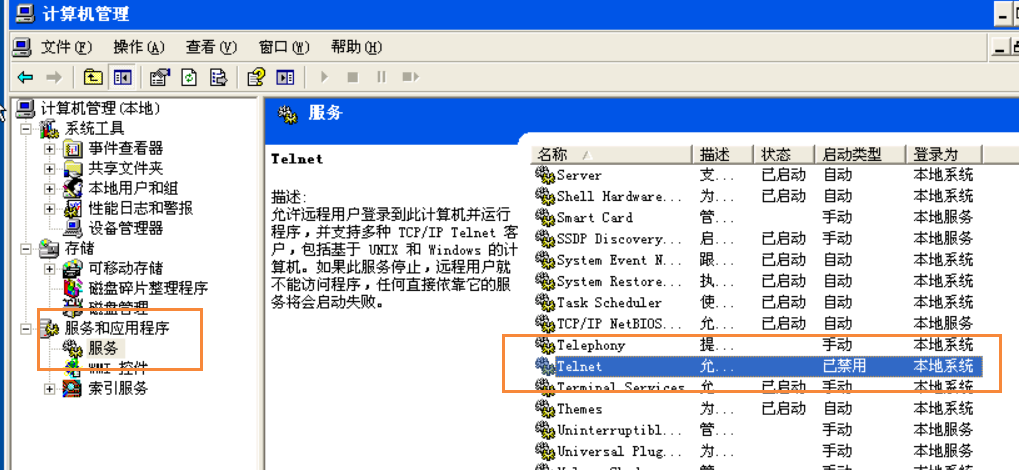Click the title bar computer icon
The image size is (1019, 470).
pos(26,13)
